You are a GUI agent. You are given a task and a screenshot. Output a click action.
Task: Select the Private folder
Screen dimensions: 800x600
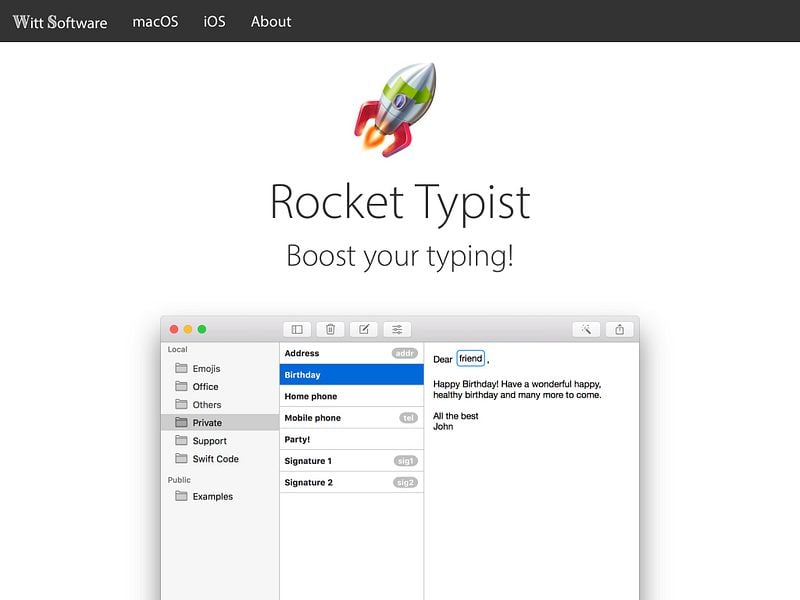click(x=220, y=422)
